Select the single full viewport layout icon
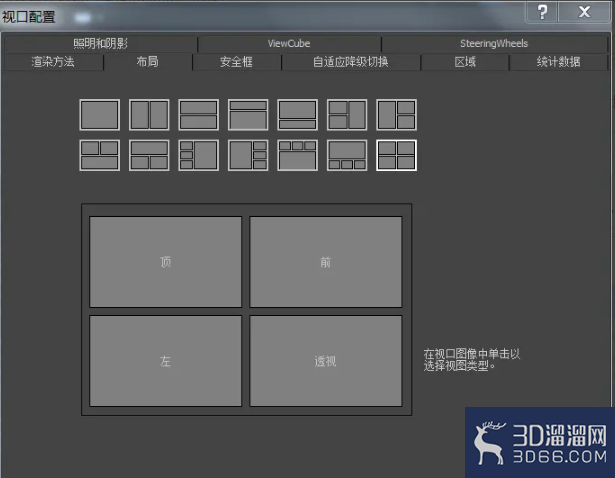Screen dimensions: 615x478 coord(100,115)
